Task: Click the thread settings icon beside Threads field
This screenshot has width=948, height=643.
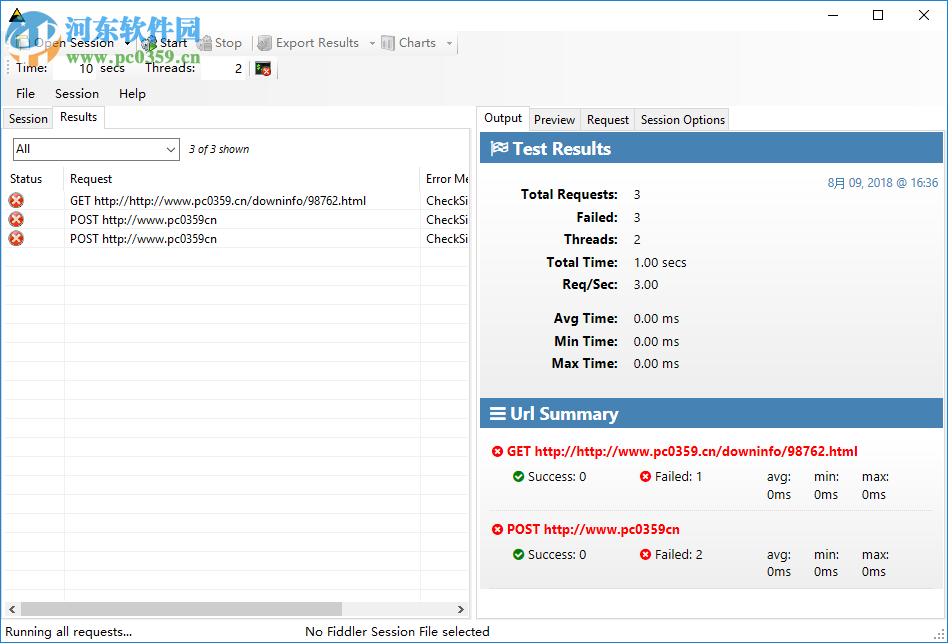Action: tap(264, 68)
